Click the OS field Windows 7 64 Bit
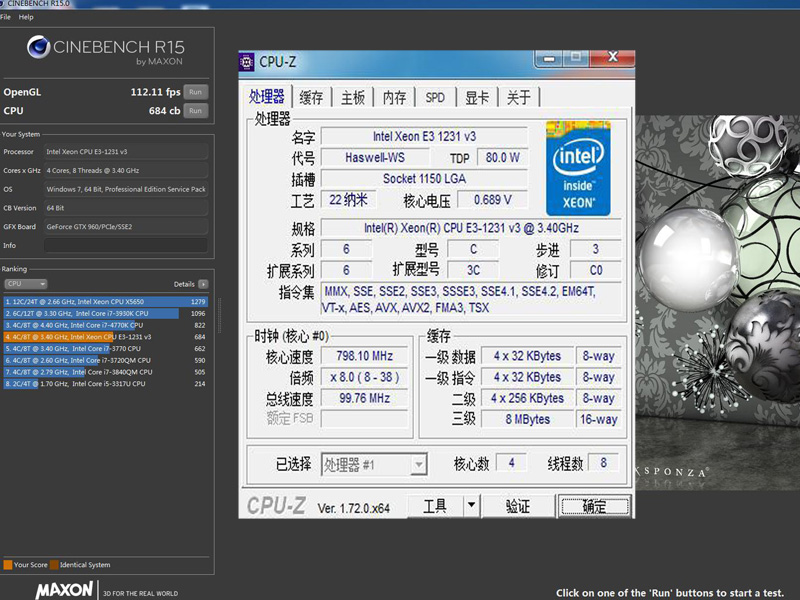 (126, 189)
